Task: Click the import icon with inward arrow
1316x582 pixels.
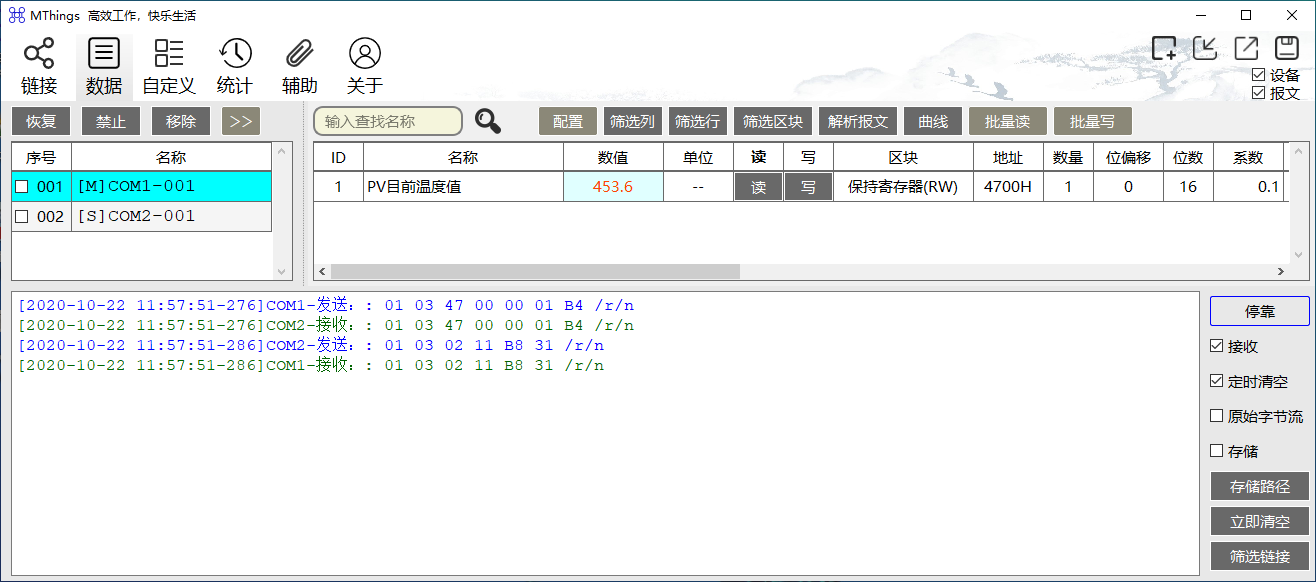Action: point(1205,48)
